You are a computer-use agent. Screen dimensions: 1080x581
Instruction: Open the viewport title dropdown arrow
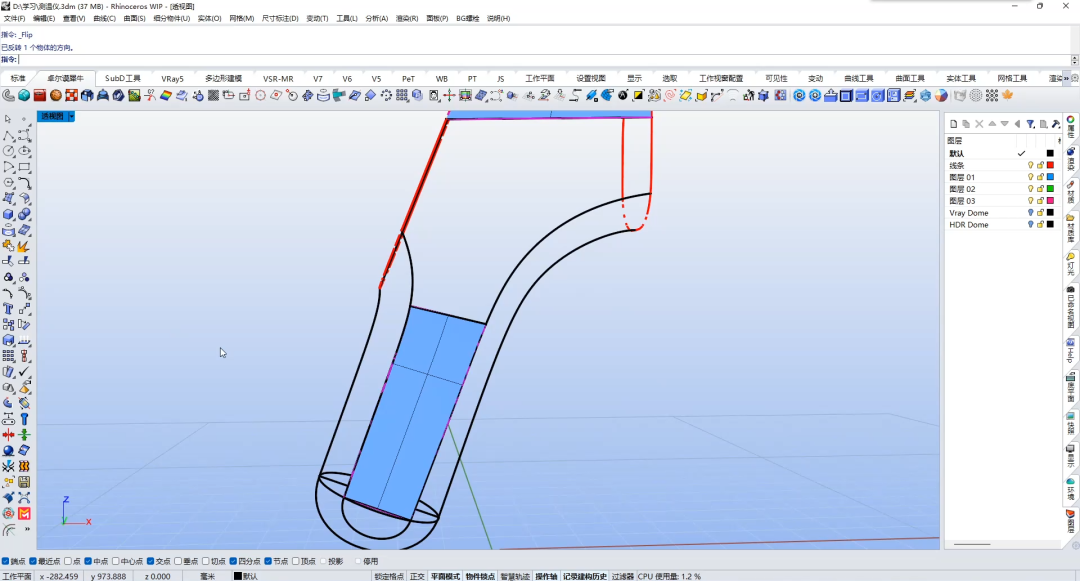click(71, 116)
